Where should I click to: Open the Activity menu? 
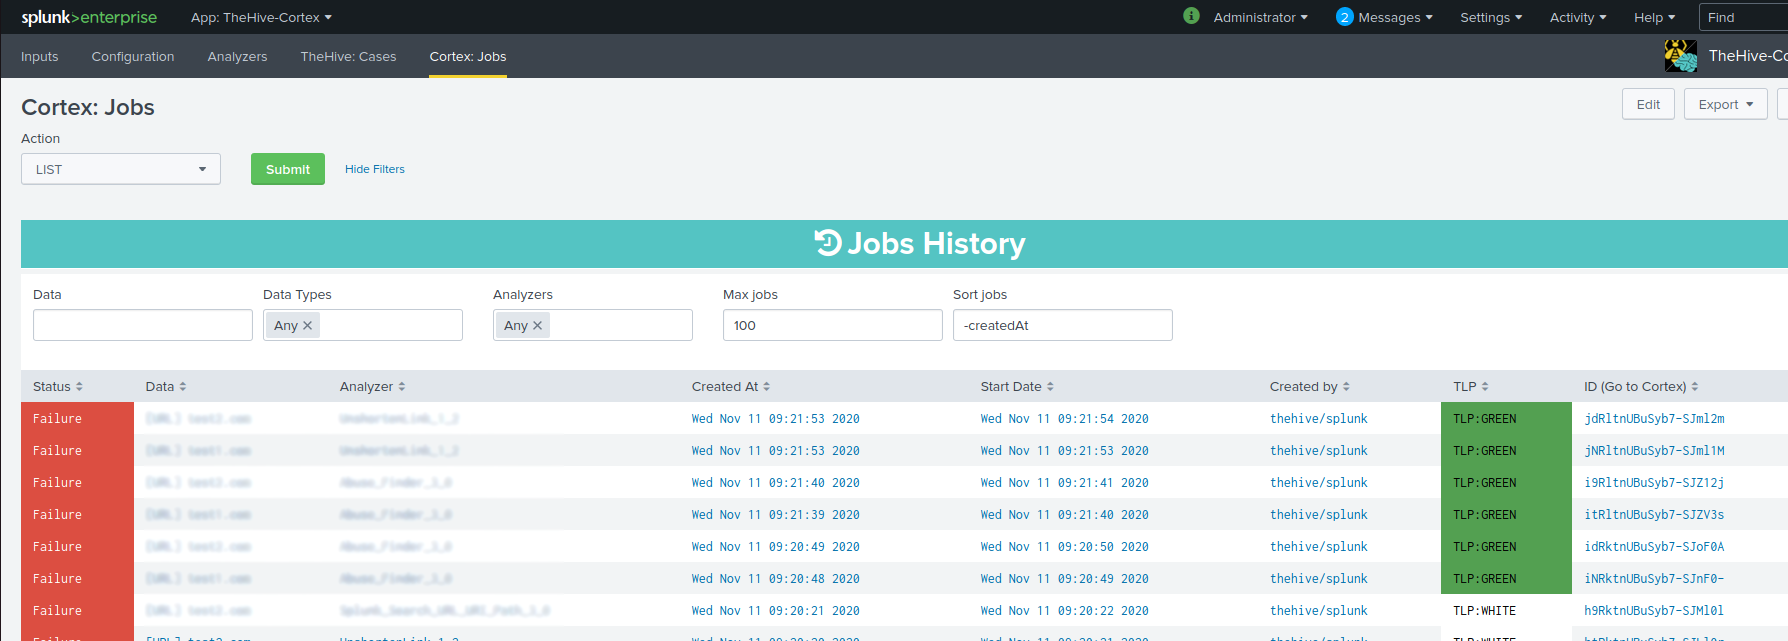tap(1578, 17)
